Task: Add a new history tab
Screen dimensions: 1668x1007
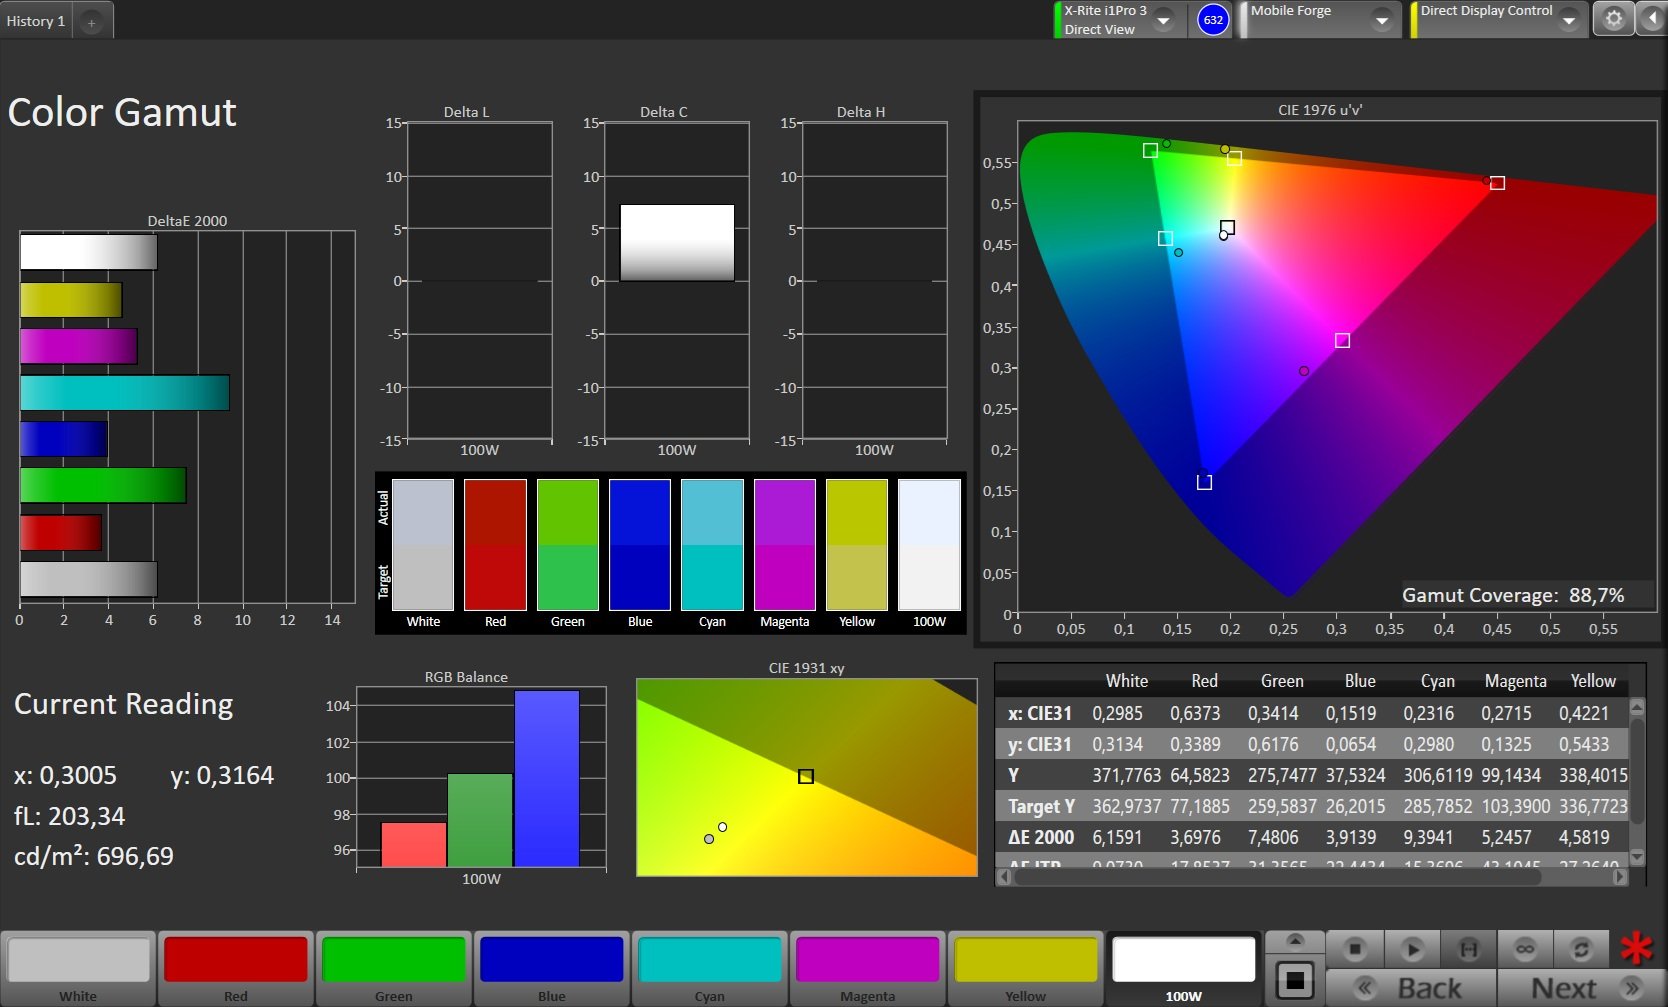Action: pos(91,22)
